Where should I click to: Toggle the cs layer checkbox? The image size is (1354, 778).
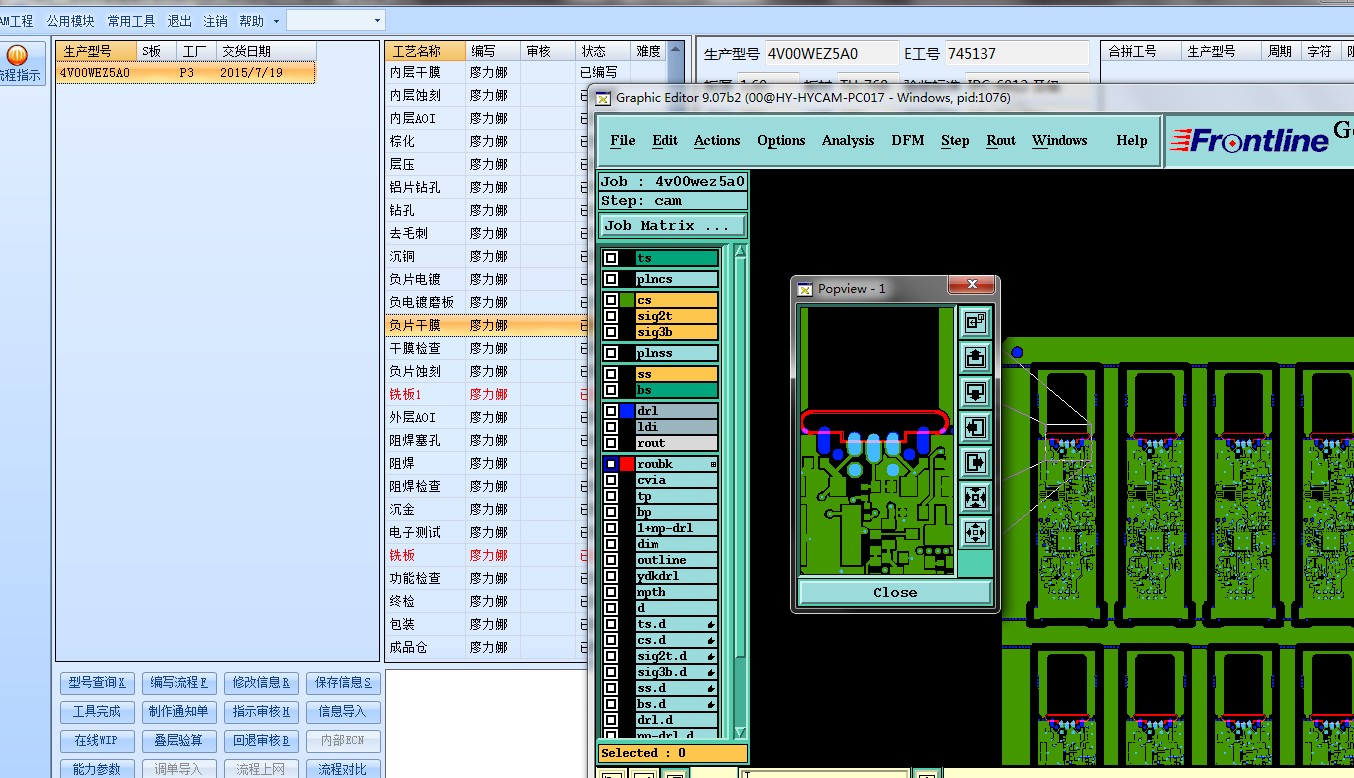pos(611,300)
